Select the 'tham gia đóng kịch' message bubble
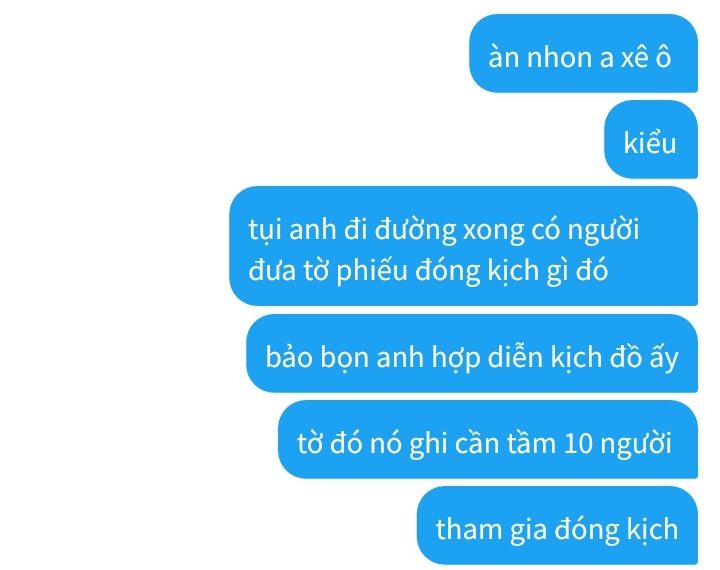 click(557, 525)
